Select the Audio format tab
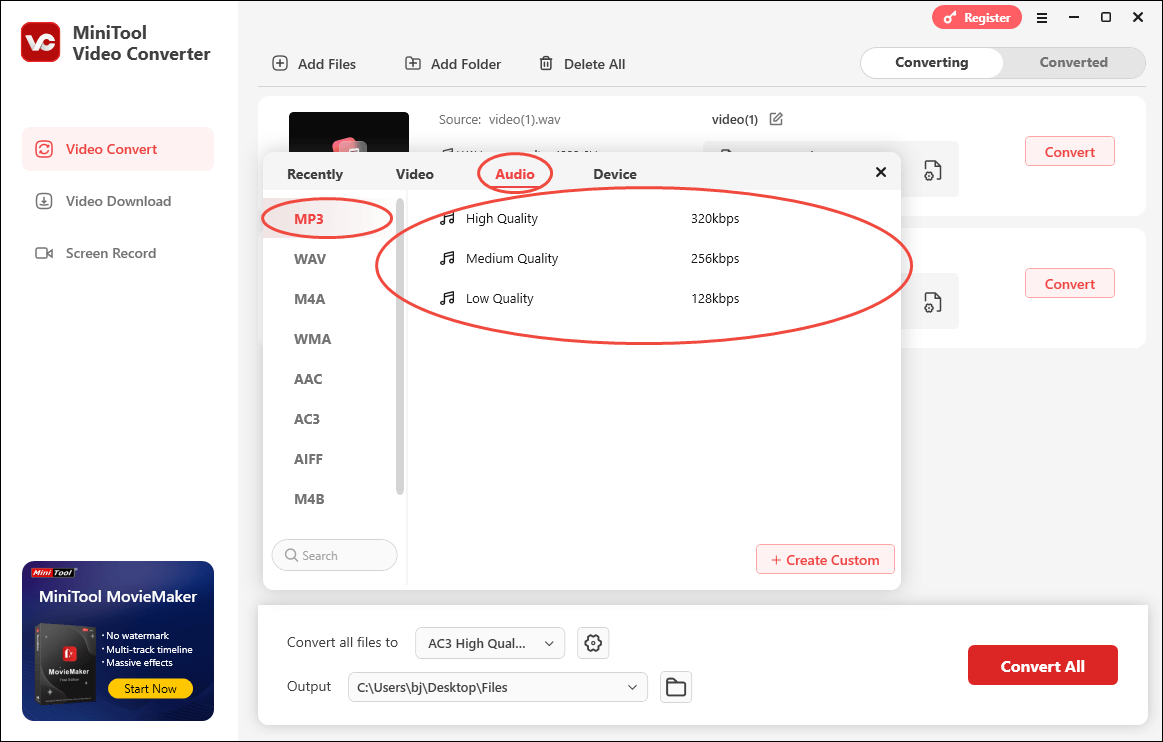 [x=515, y=174]
